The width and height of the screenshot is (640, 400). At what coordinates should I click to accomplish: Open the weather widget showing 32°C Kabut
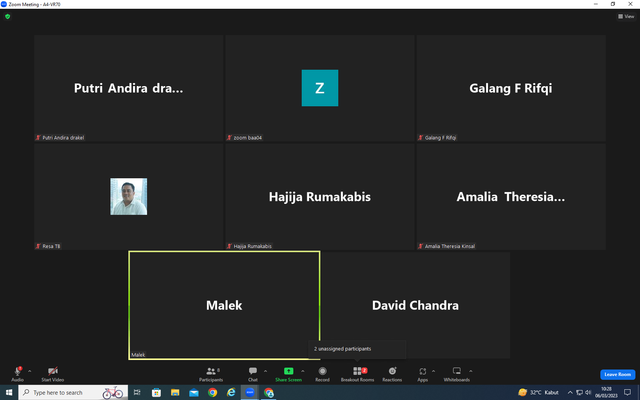pos(538,392)
